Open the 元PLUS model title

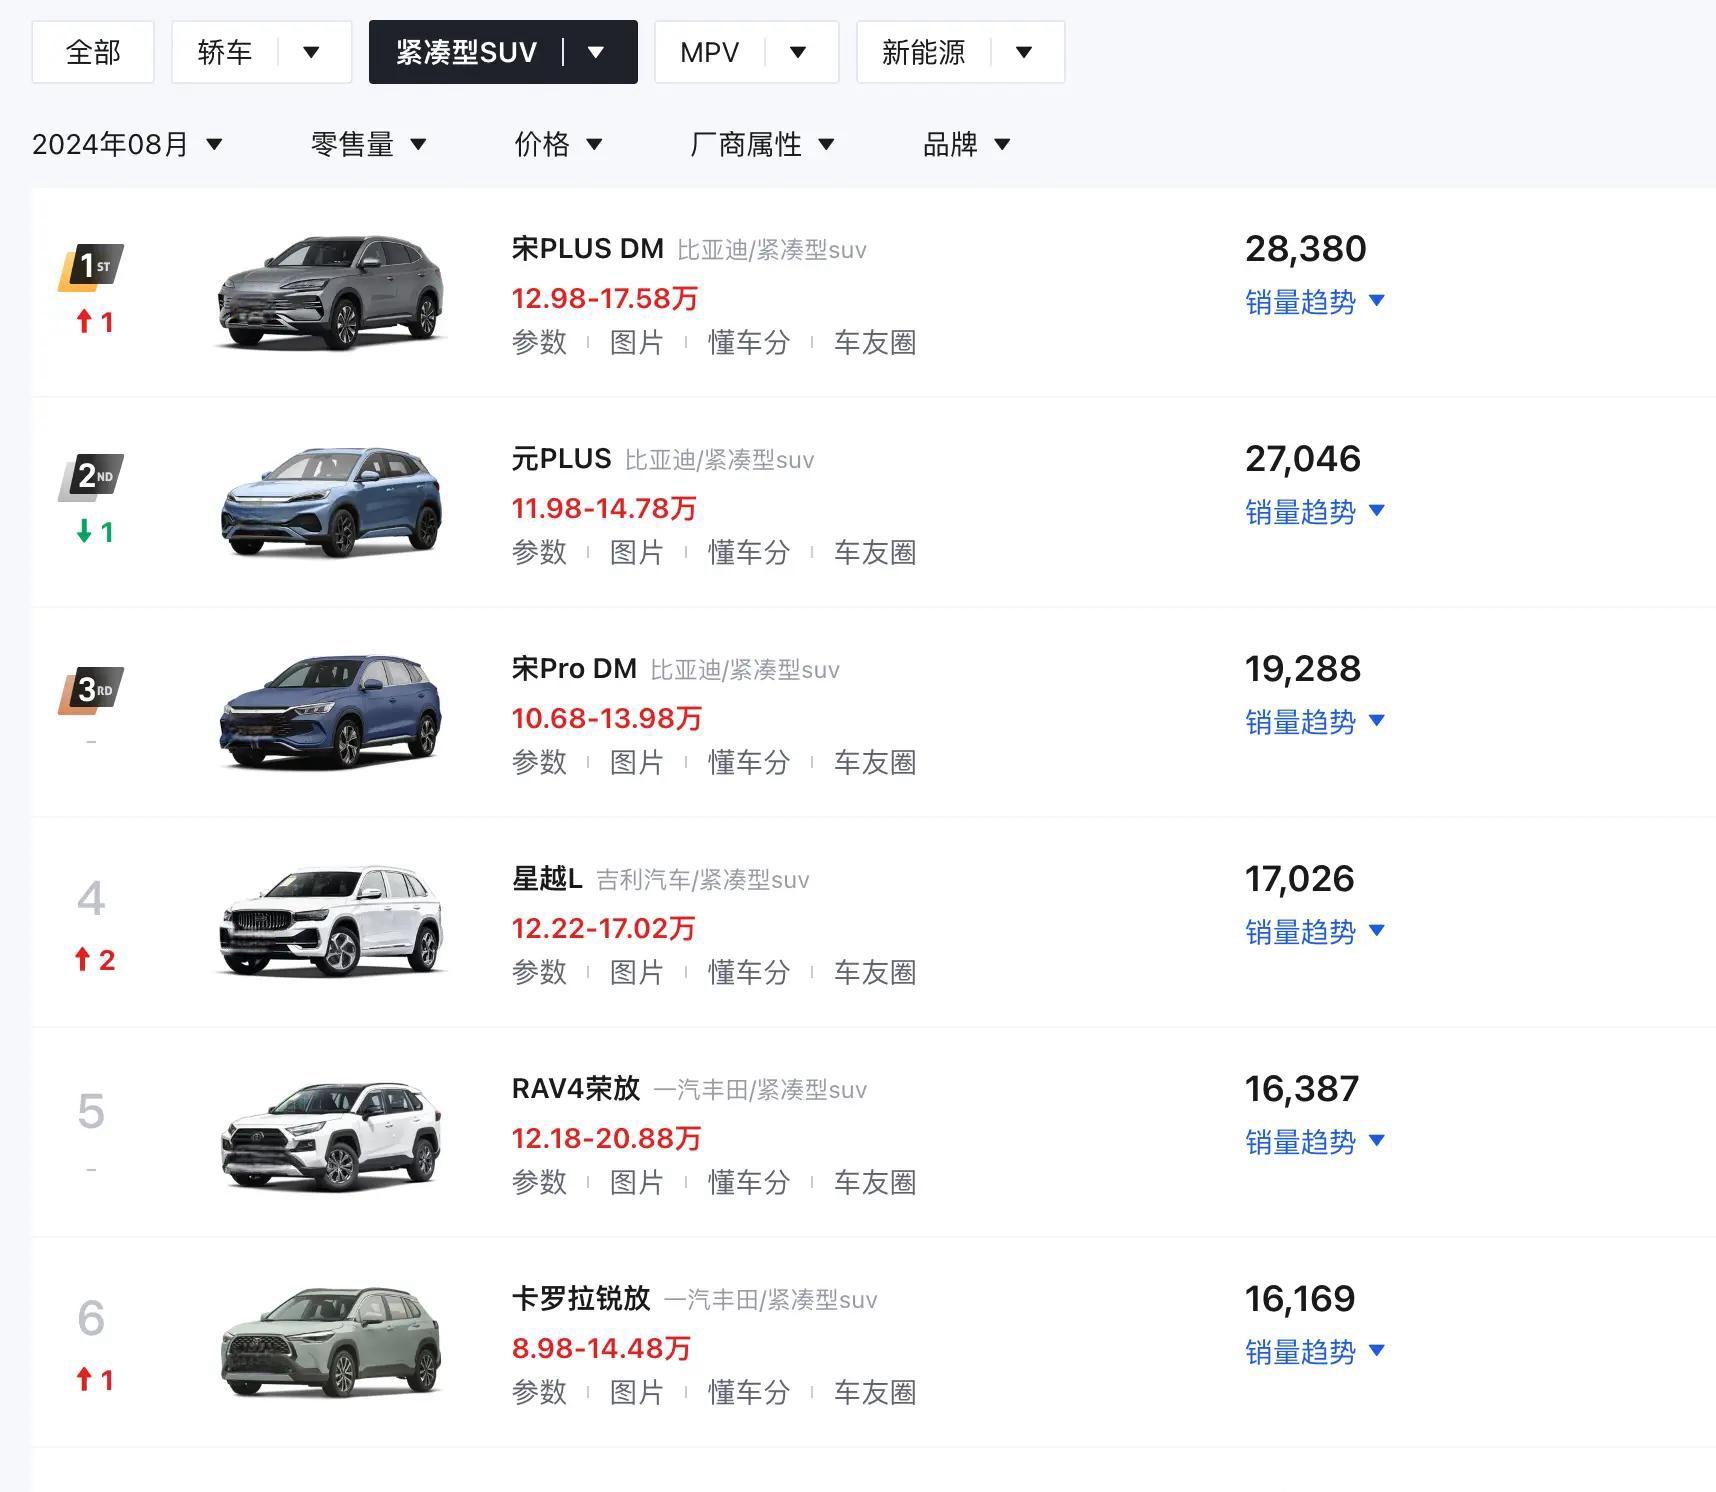tap(561, 458)
